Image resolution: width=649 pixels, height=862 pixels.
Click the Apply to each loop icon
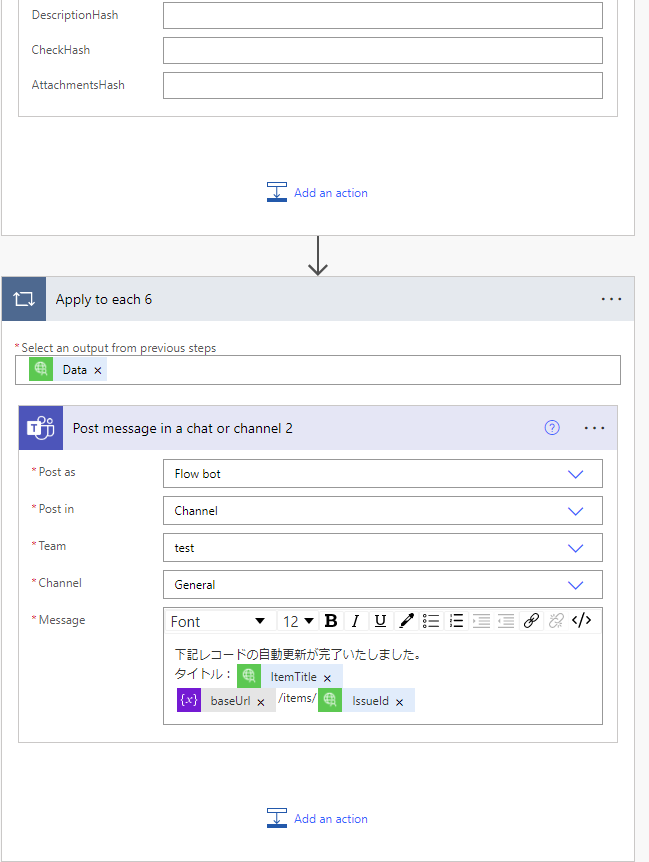point(24,299)
